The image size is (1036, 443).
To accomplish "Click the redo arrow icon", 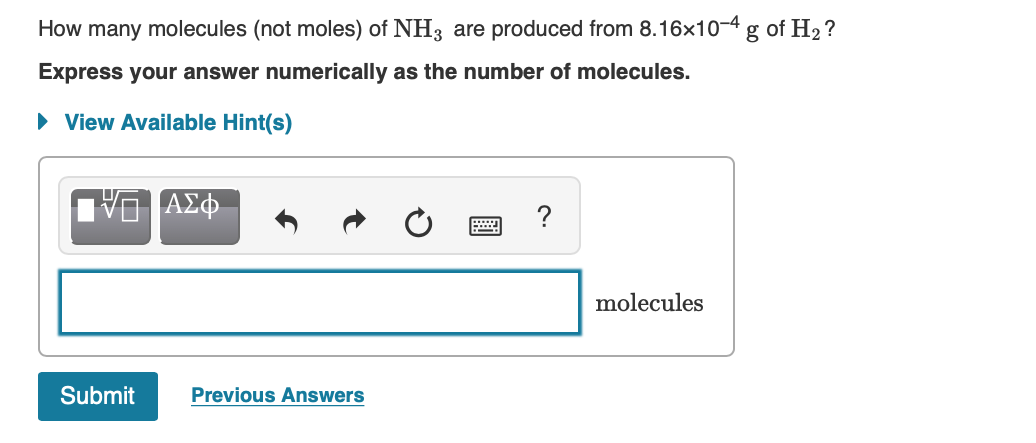I will [x=350, y=218].
